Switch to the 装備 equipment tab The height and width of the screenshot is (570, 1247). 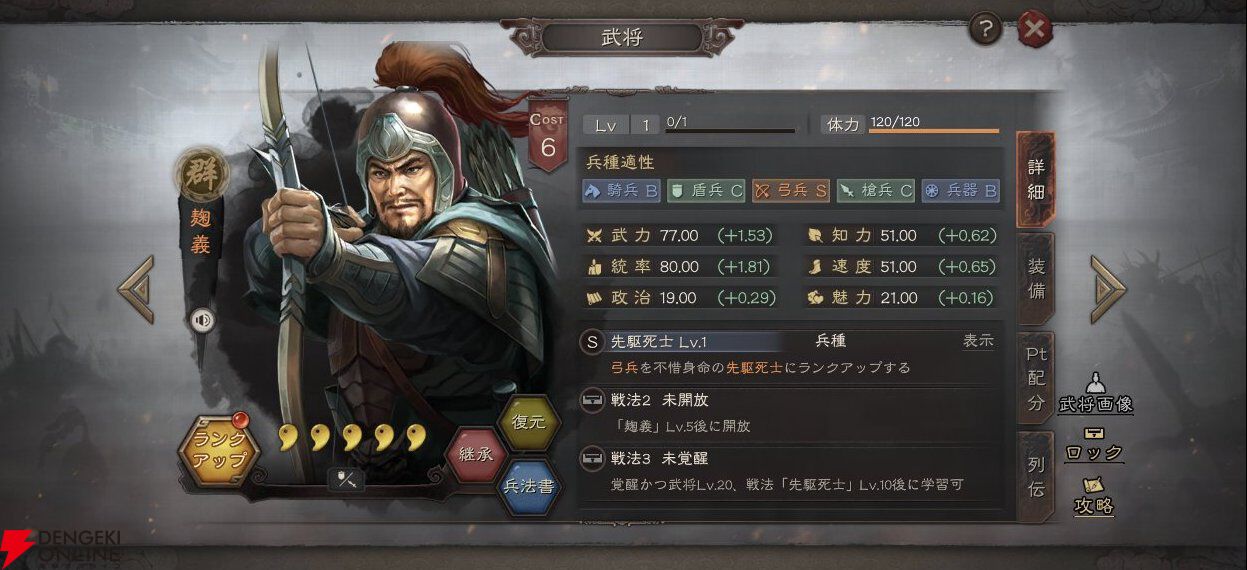pos(1036,279)
